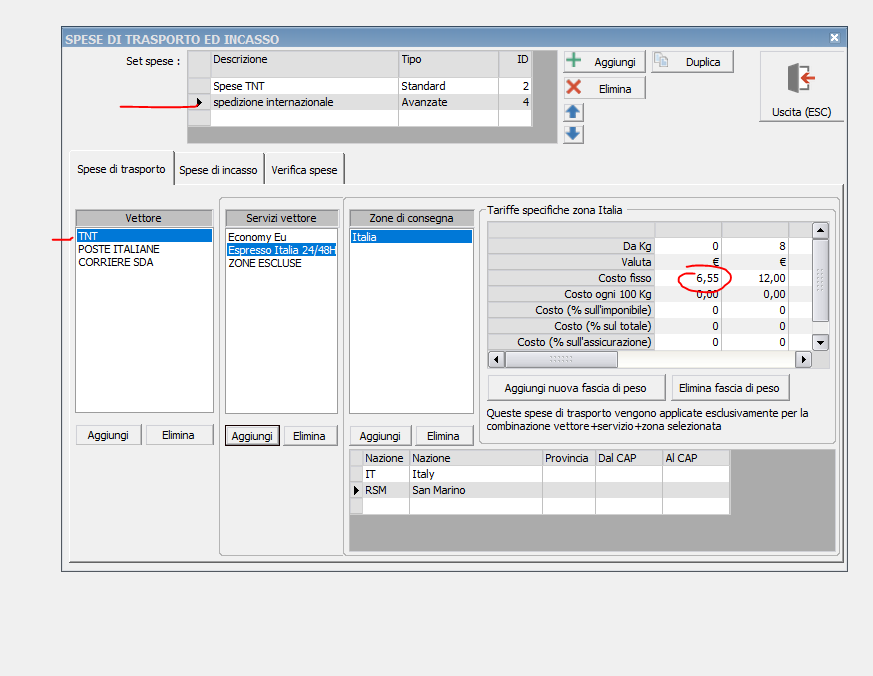Select the RSM nation code cell

click(386, 490)
